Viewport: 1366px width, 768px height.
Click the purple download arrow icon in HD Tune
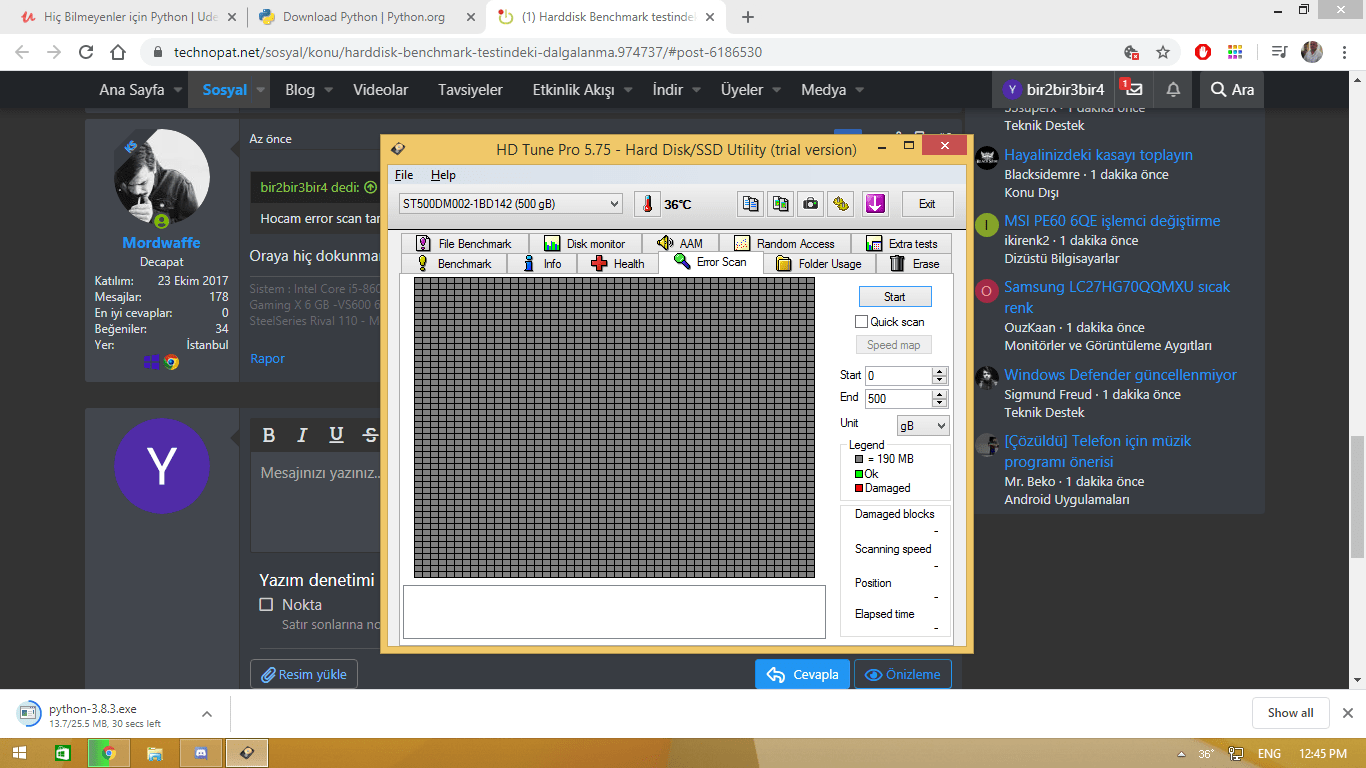pyautogui.click(x=876, y=204)
